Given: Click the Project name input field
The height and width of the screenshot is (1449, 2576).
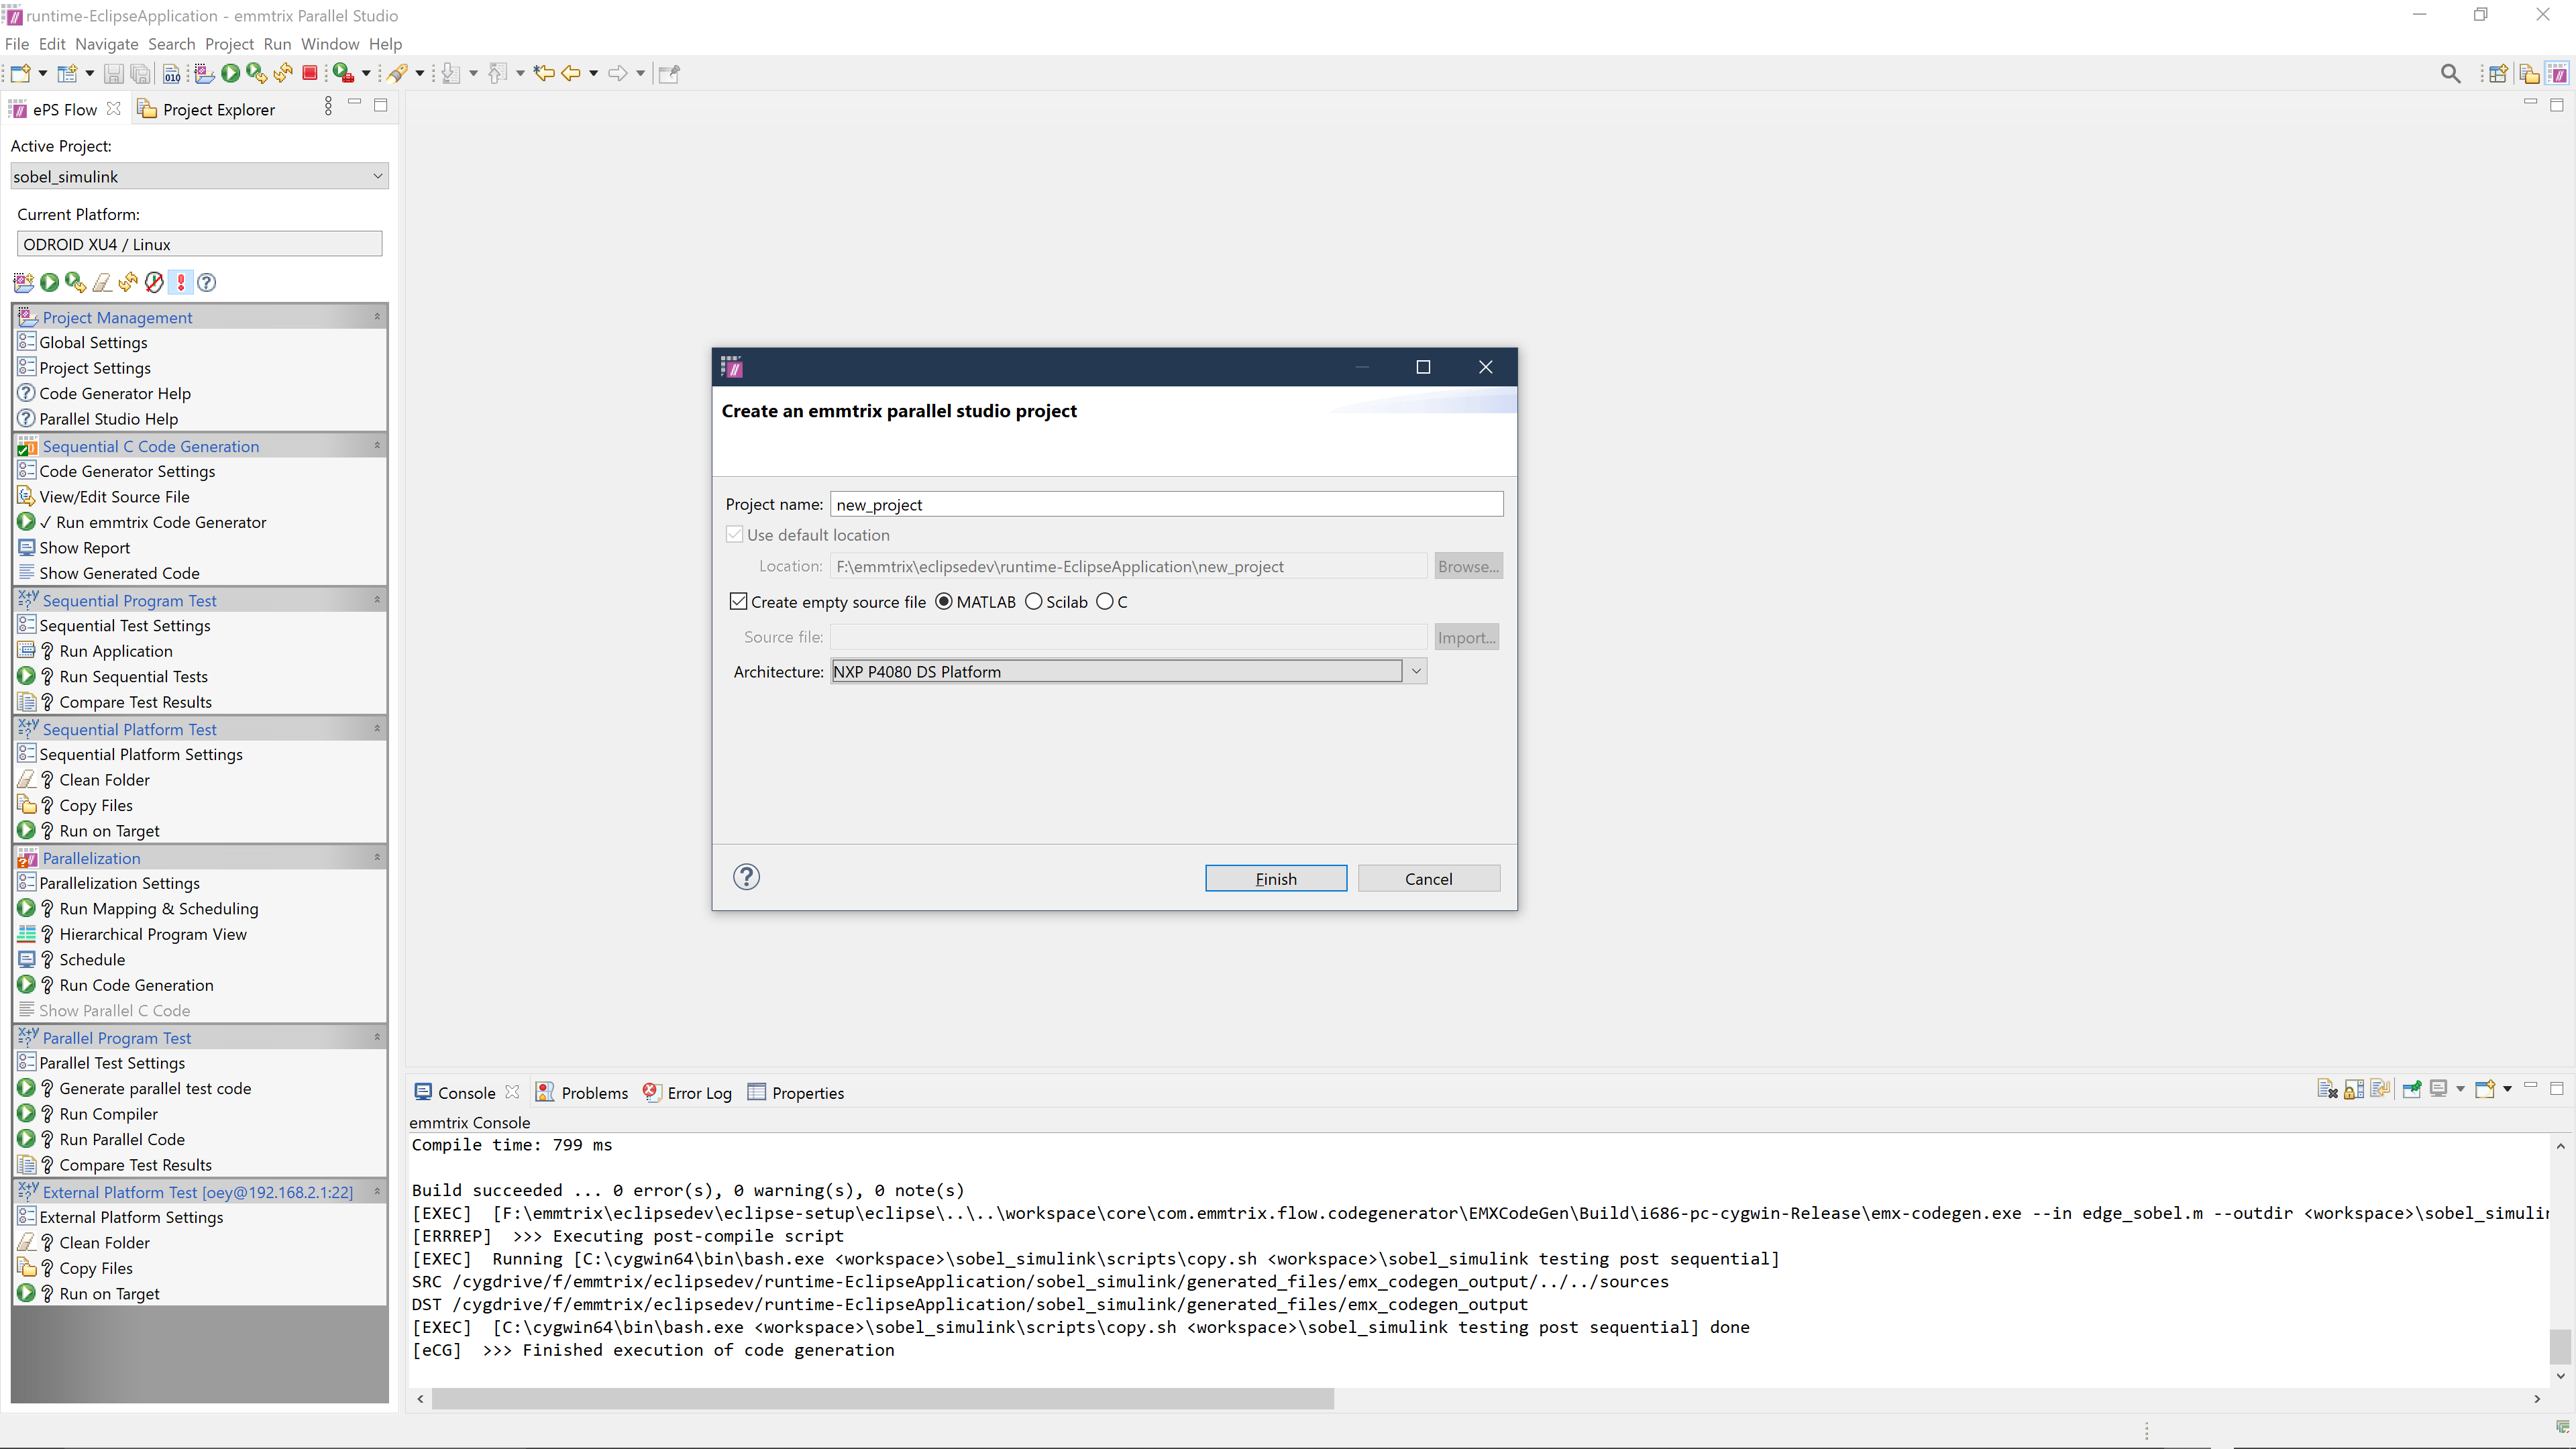Looking at the screenshot, I should 1166,504.
